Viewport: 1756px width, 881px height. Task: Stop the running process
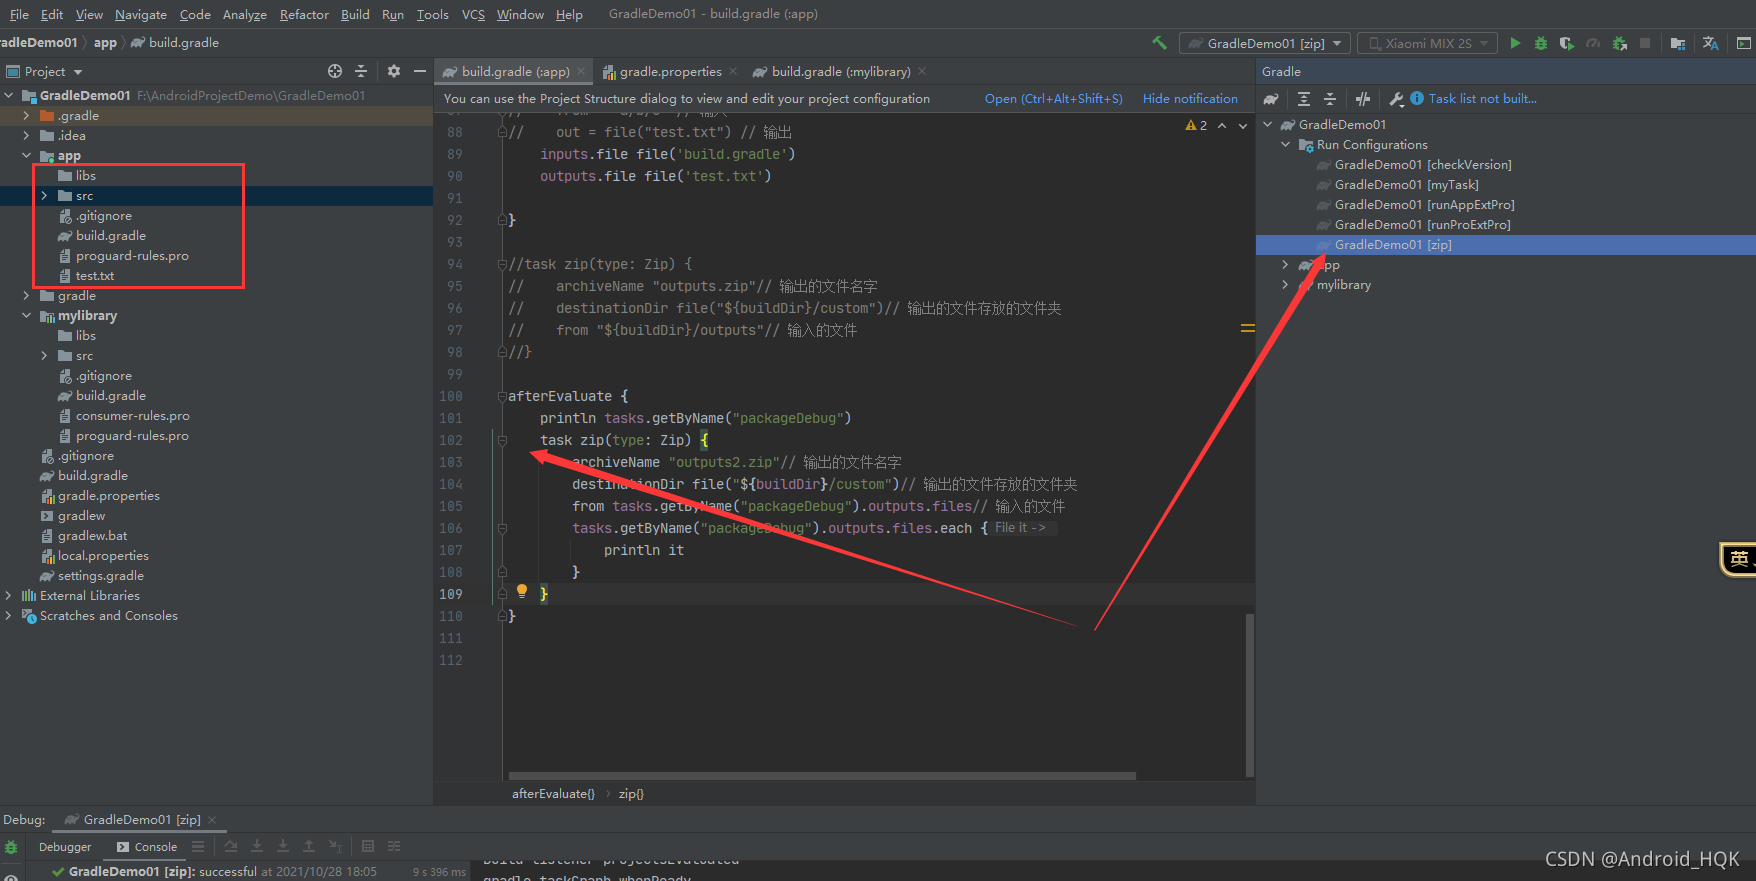(x=1645, y=43)
